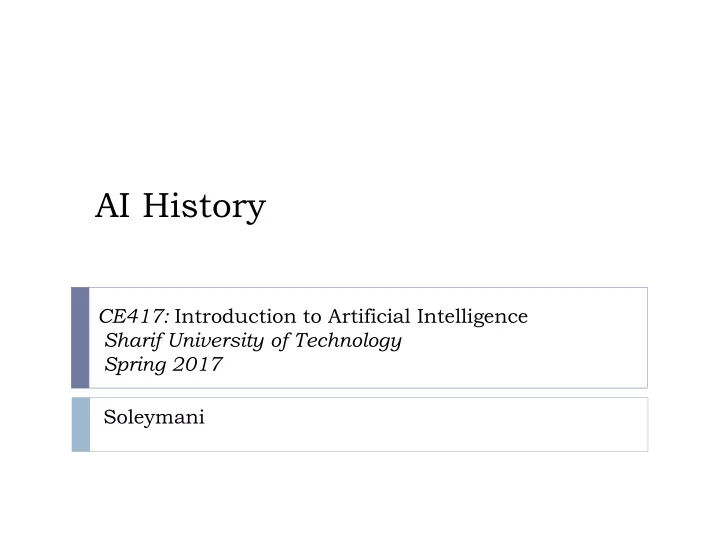
Task: Click the word "University" in italic line
Action: tap(216, 341)
